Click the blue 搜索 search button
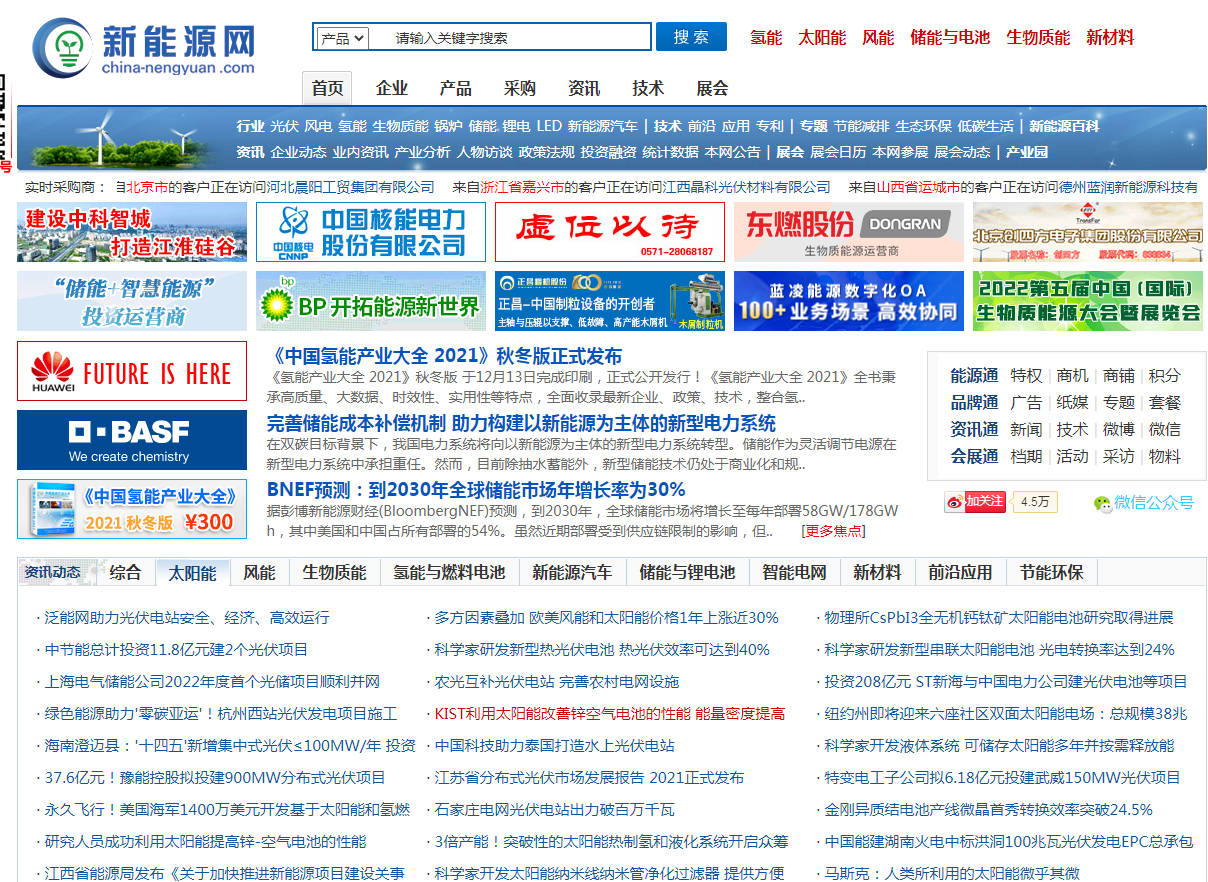The width and height of the screenshot is (1208, 882). [691, 37]
